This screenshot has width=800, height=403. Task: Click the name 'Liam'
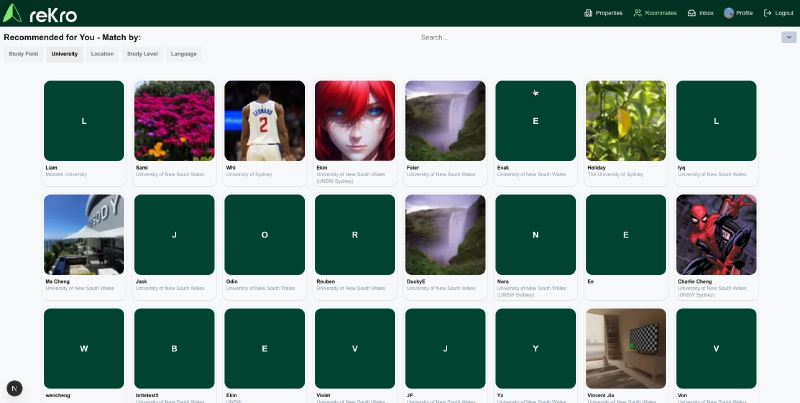(52, 168)
